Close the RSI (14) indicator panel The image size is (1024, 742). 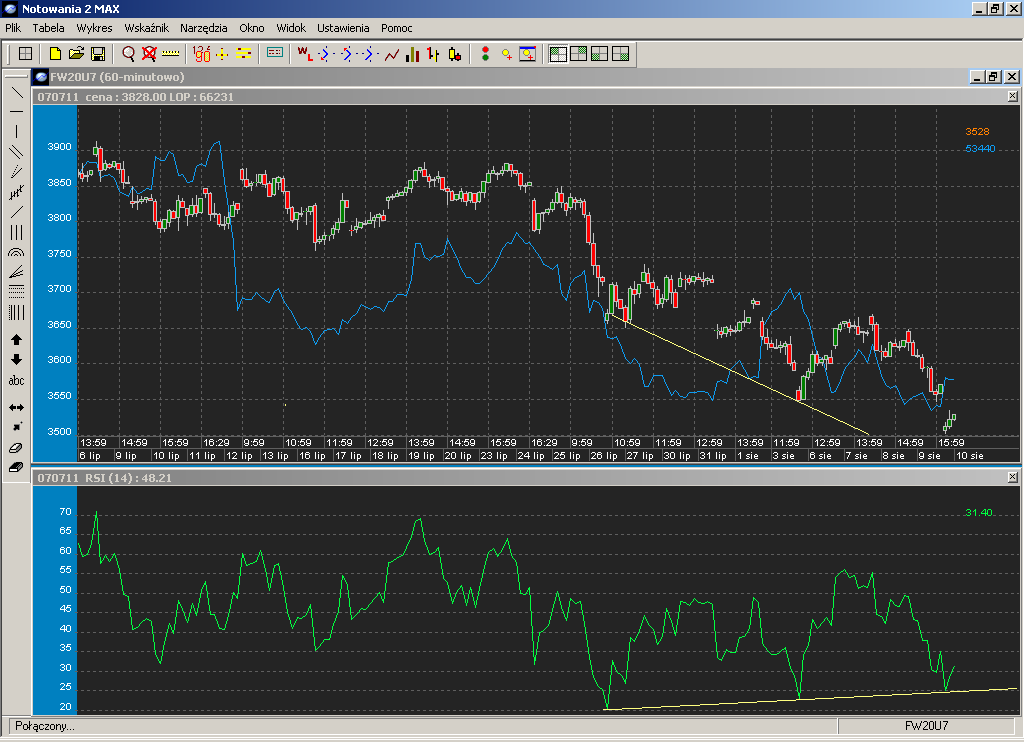(x=1012, y=478)
